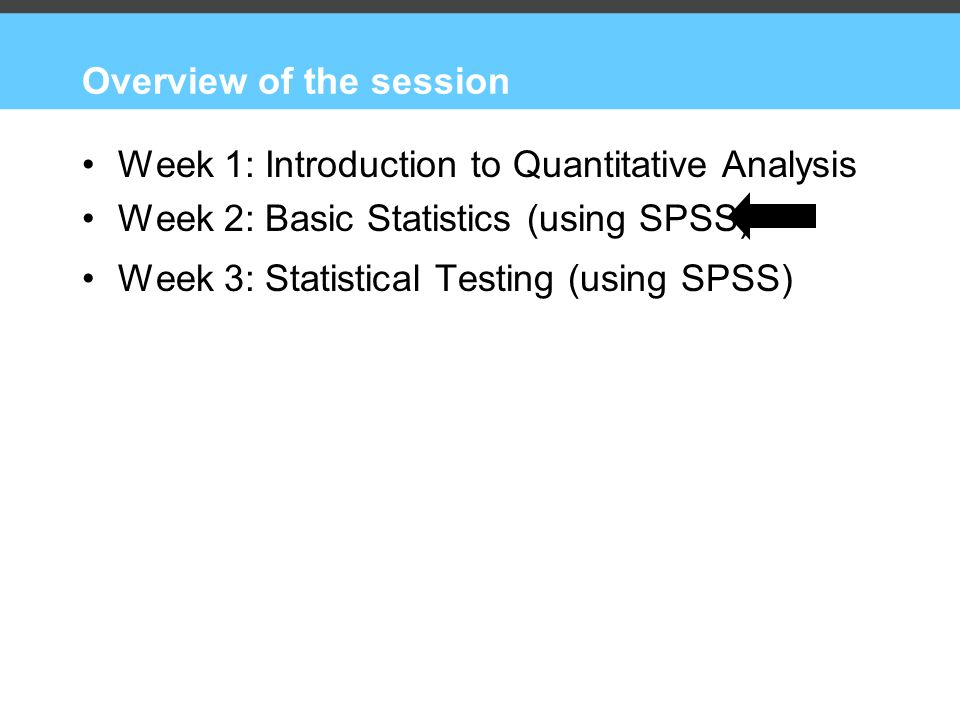Viewport: 960px width, 720px height.
Task: Click the word 'Testing' in Week 3 line
Action: click(495, 280)
